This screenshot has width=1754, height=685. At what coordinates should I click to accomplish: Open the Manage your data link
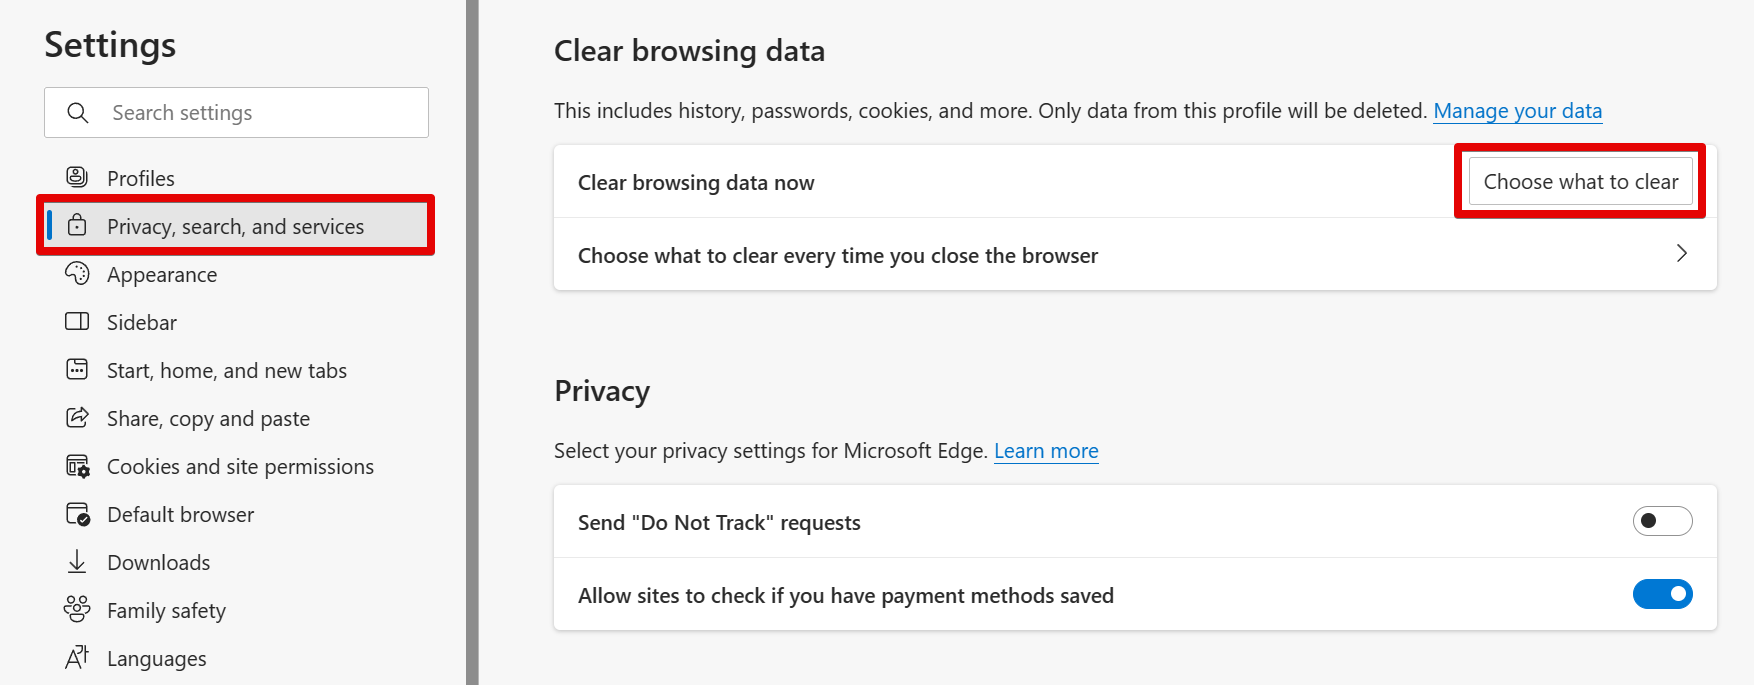1517,110
